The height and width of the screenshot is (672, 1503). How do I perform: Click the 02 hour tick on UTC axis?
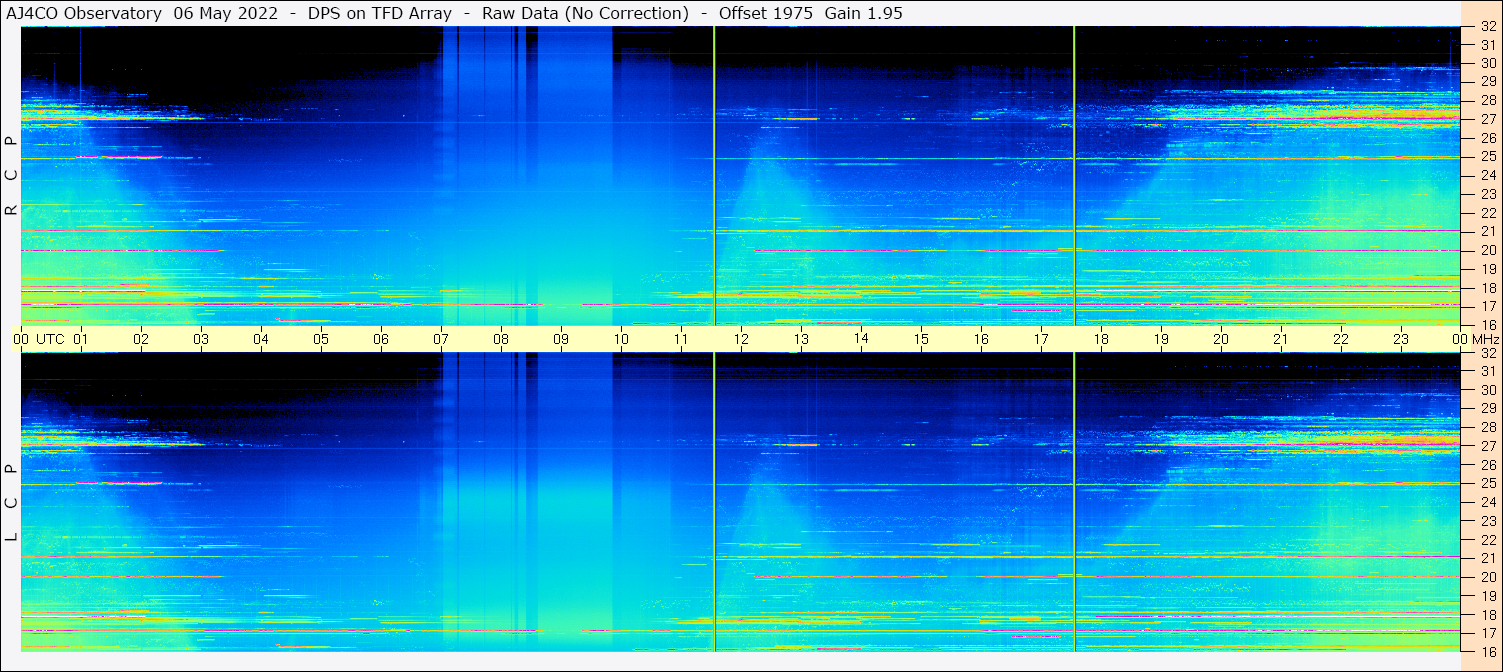141,339
